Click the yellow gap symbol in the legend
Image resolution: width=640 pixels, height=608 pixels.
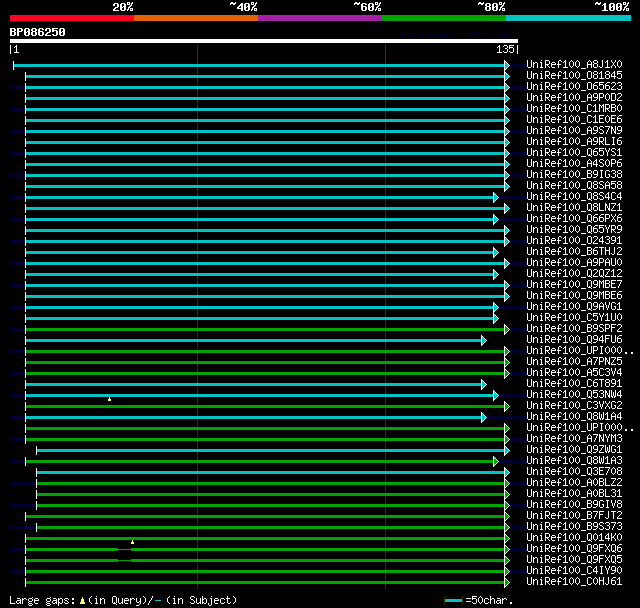point(82,601)
